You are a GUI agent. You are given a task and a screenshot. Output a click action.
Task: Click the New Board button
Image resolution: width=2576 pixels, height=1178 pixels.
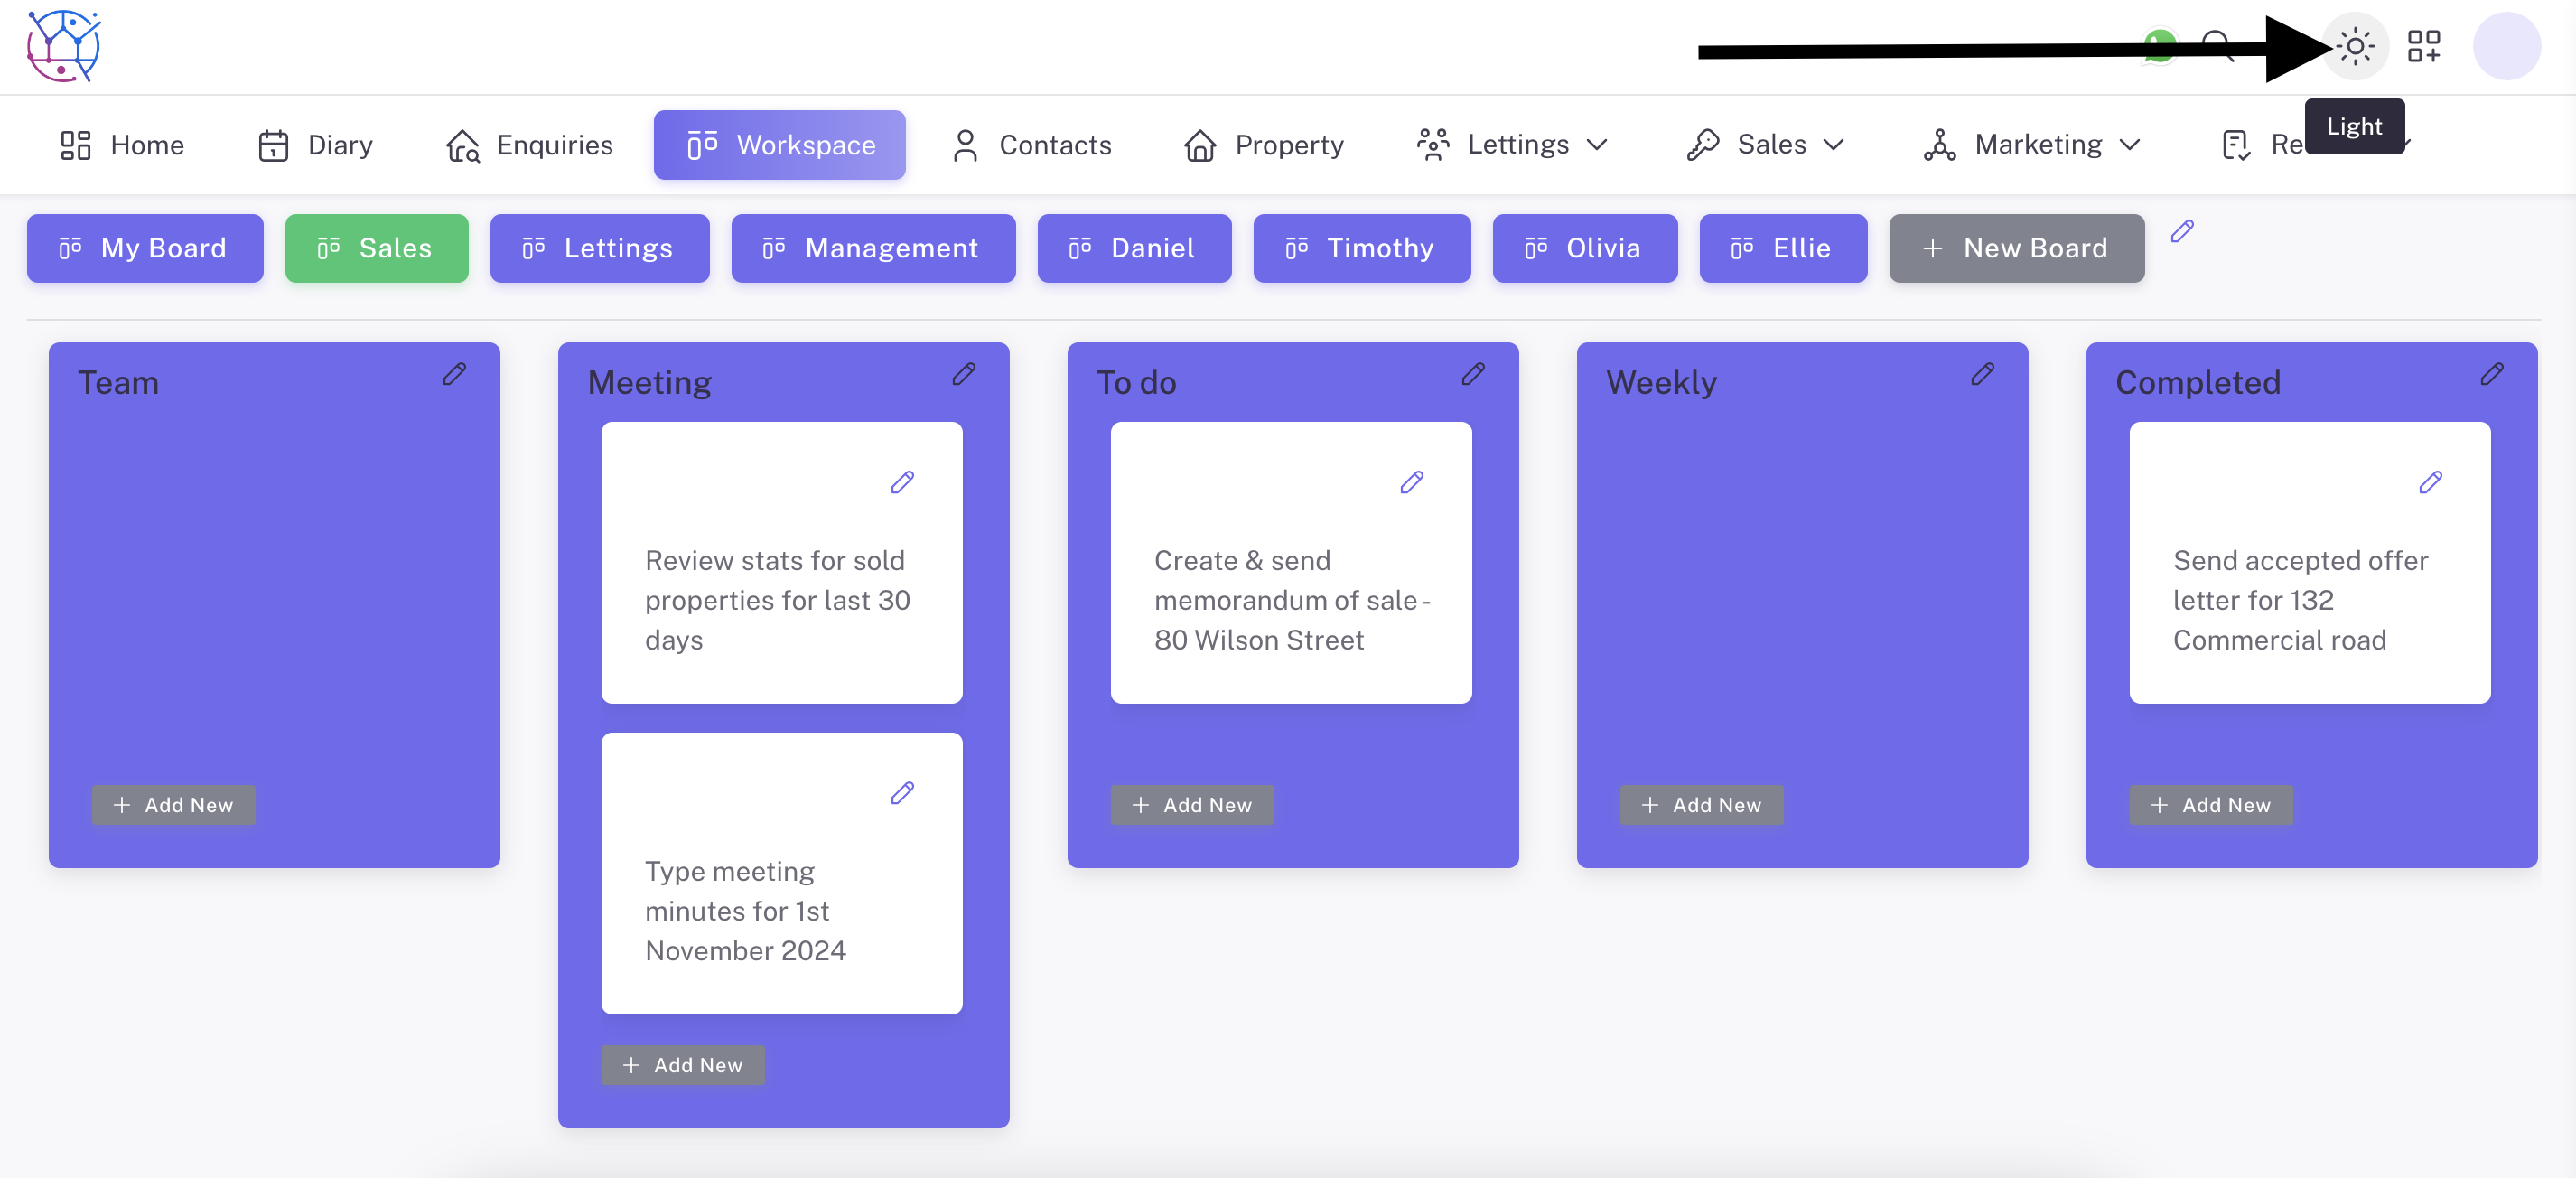(x=2016, y=248)
